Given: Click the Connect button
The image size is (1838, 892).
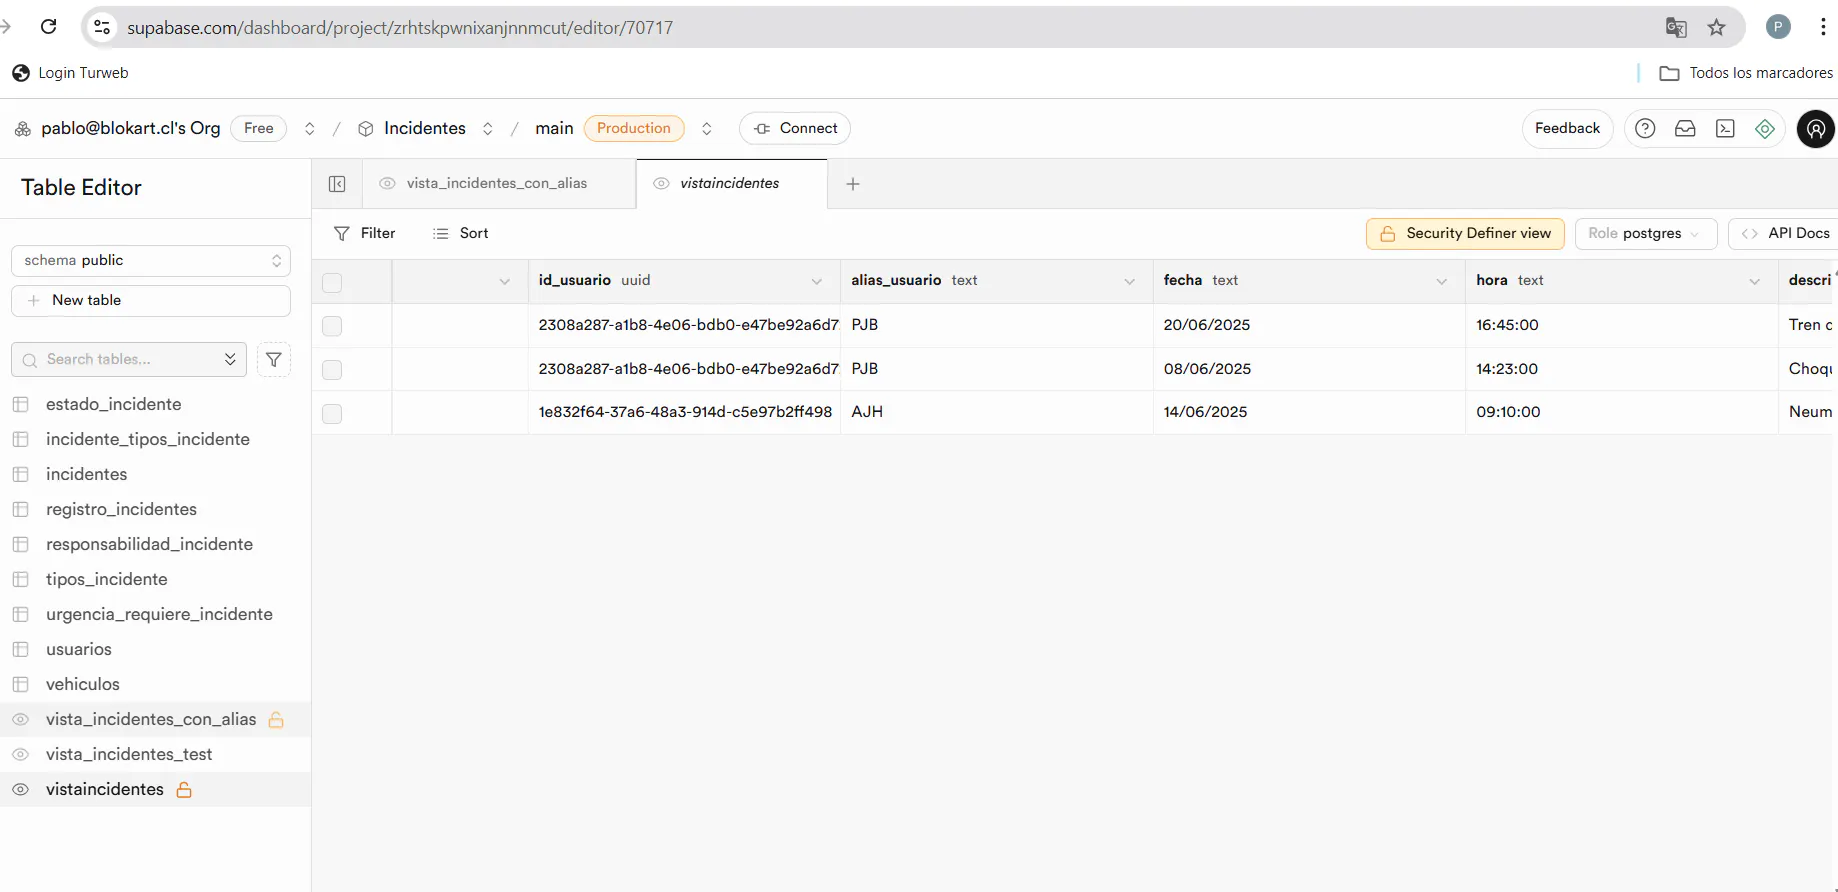Looking at the screenshot, I should click(795, 129).
